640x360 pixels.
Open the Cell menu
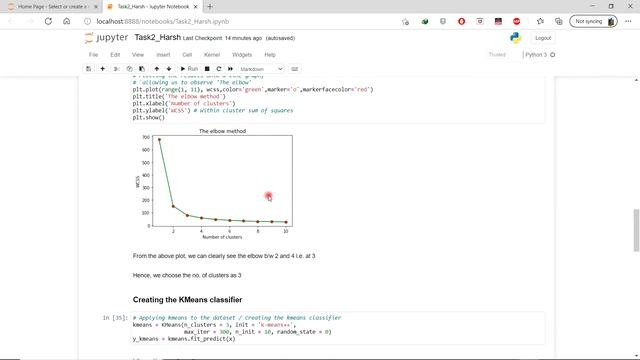click(187, 55)
